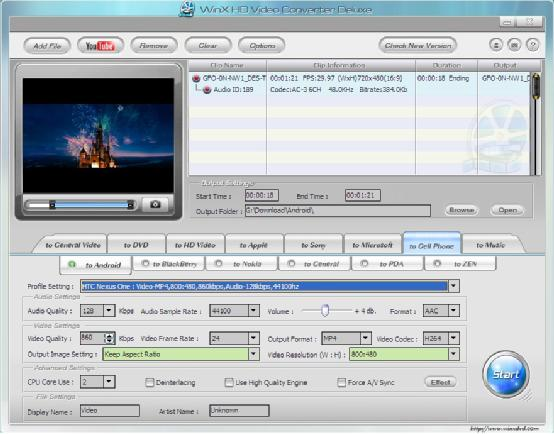Click the Output column header
Viewport: 554px width, 434px height.
point(505,65)
